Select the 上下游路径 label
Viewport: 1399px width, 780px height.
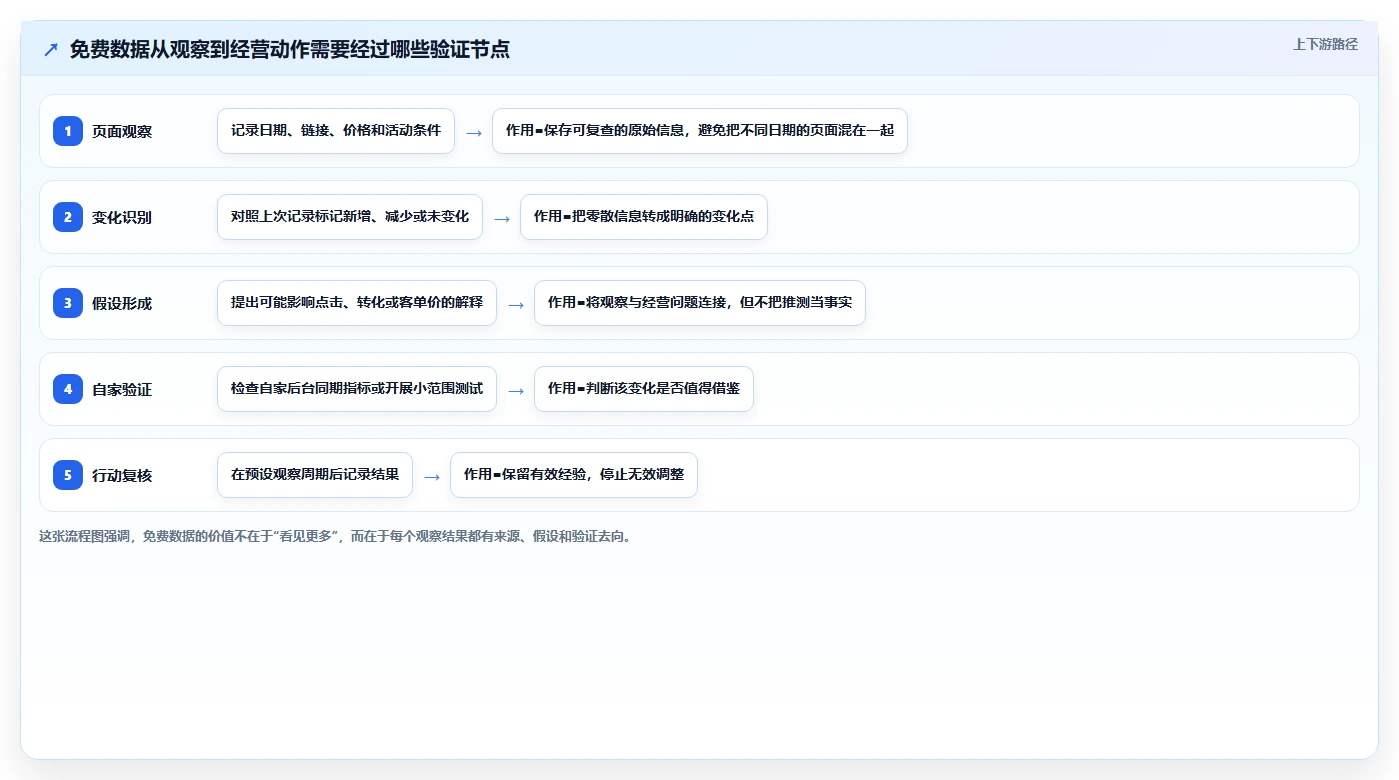click(x=1325, y=44)
